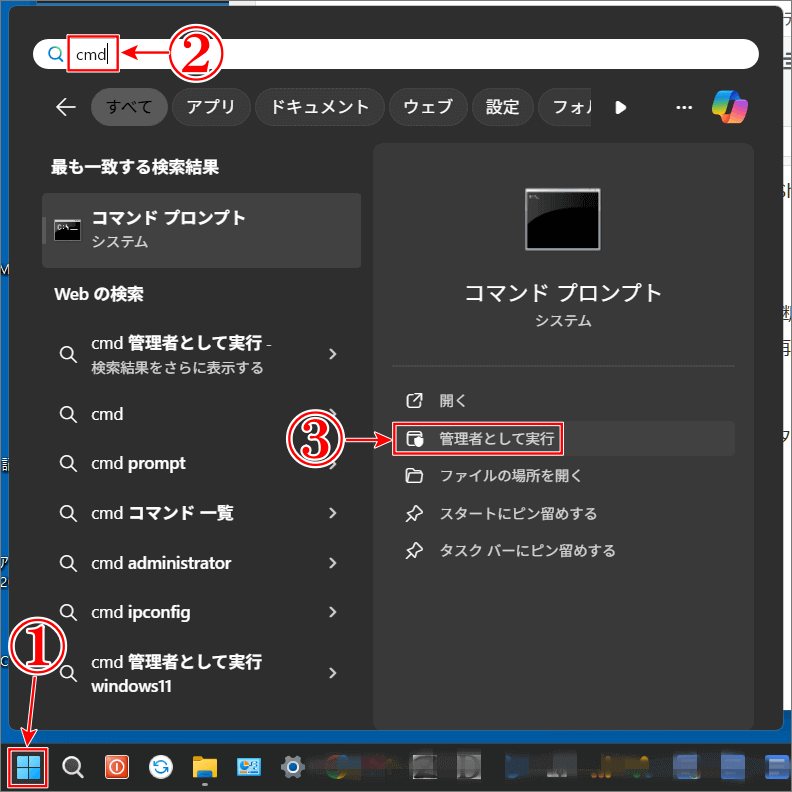Select the アプリ filter tab
The height and width of the screenshot is (792, 792).
[x=211, y=107]
